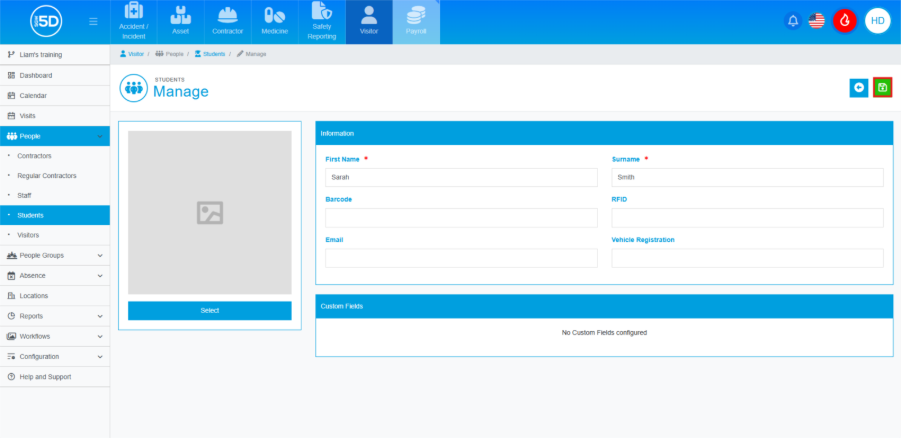Open the notifications bell icon
This screenshot has width=903, height=438.
pos(793,21)
